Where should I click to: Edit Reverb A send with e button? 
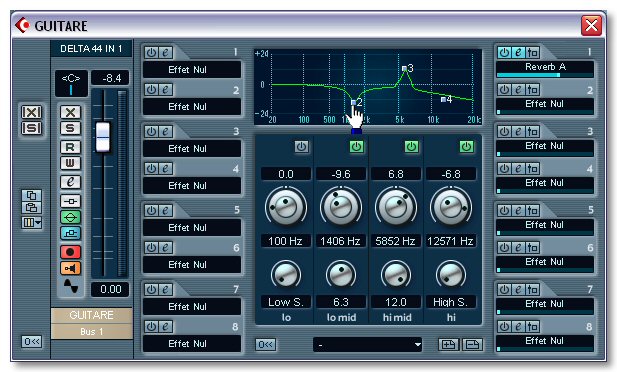pyautogui.click(x=519, y=52)
